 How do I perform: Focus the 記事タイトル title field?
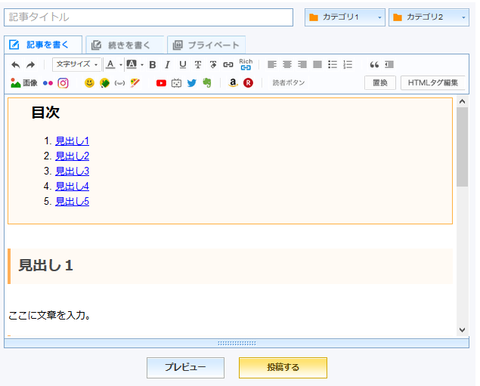coord(149,17)
